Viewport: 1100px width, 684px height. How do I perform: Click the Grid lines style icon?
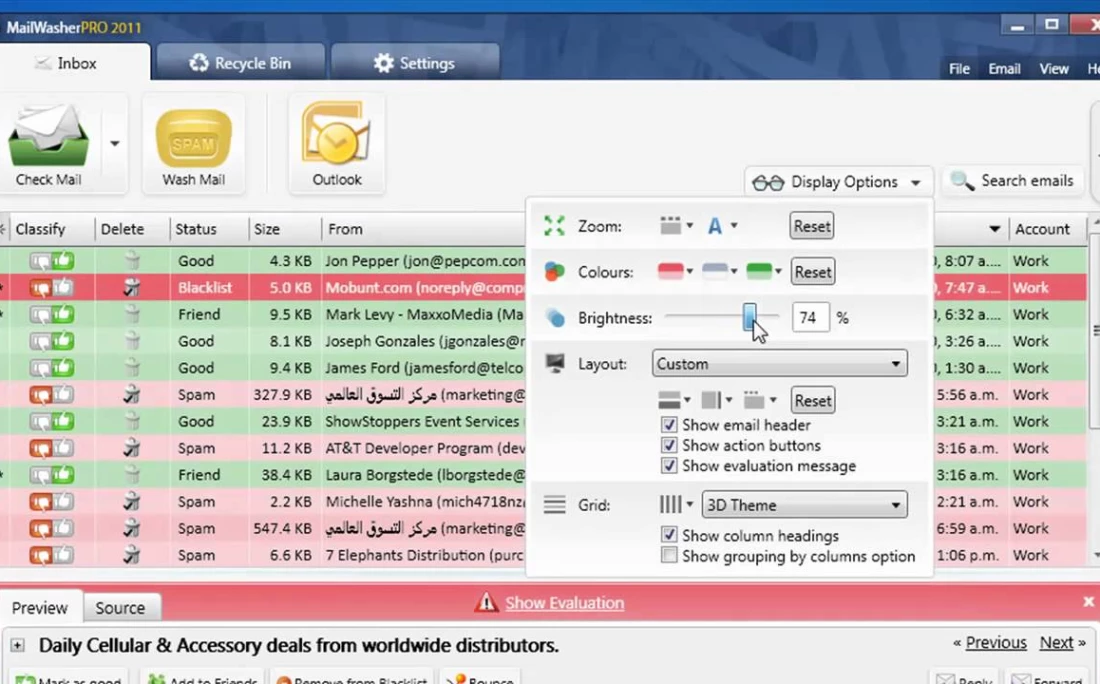(x=670, y=505)
